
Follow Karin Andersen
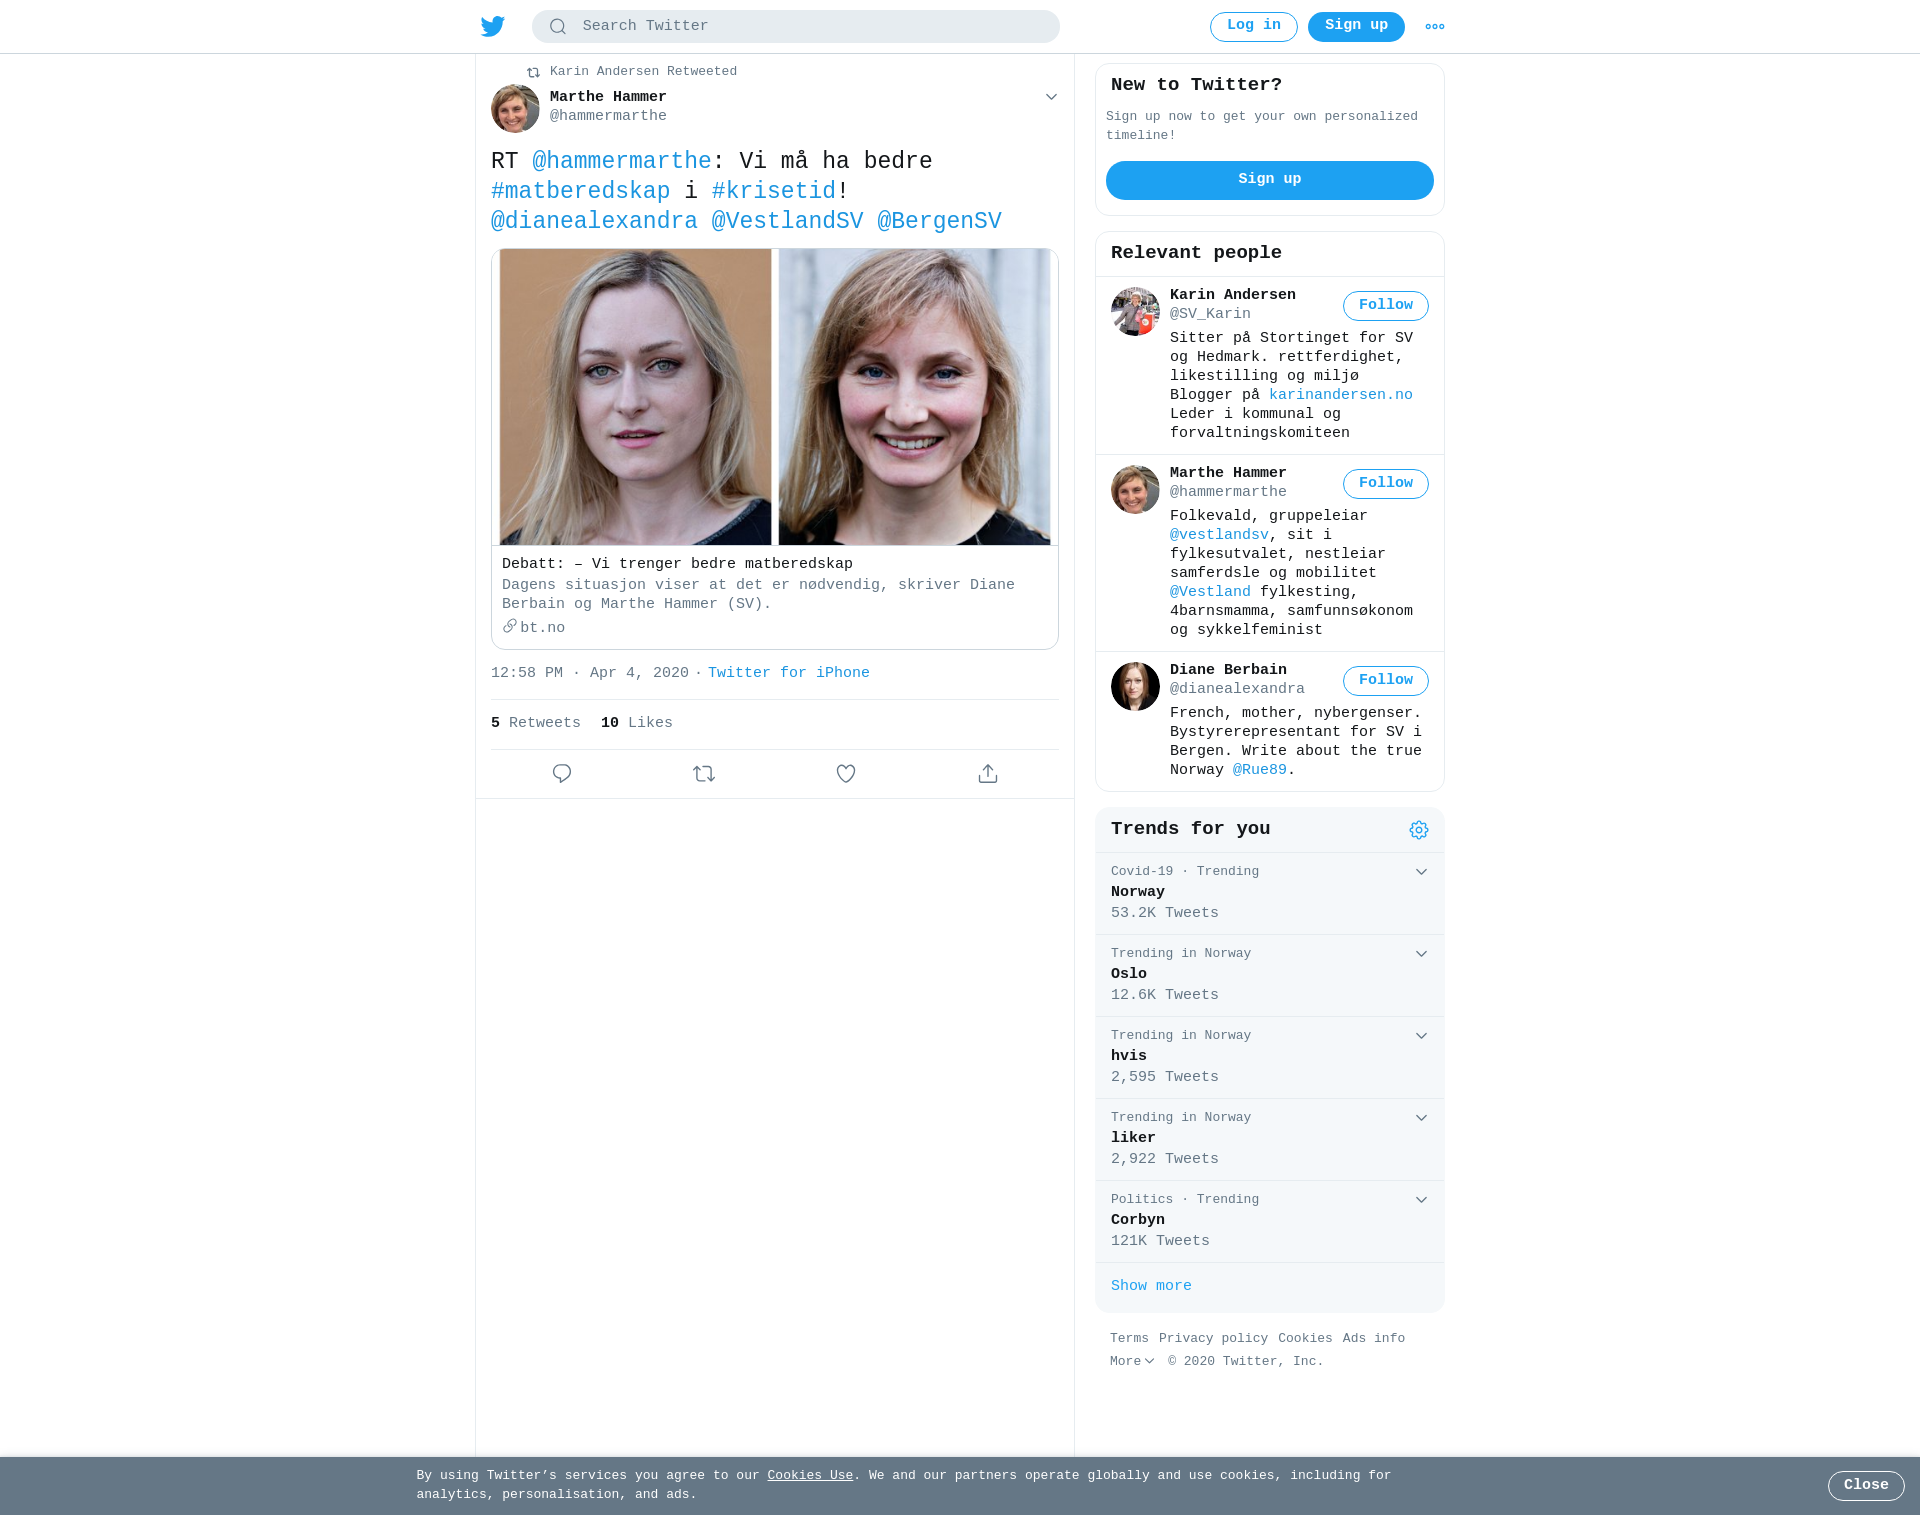click(x=1385, y=306)
